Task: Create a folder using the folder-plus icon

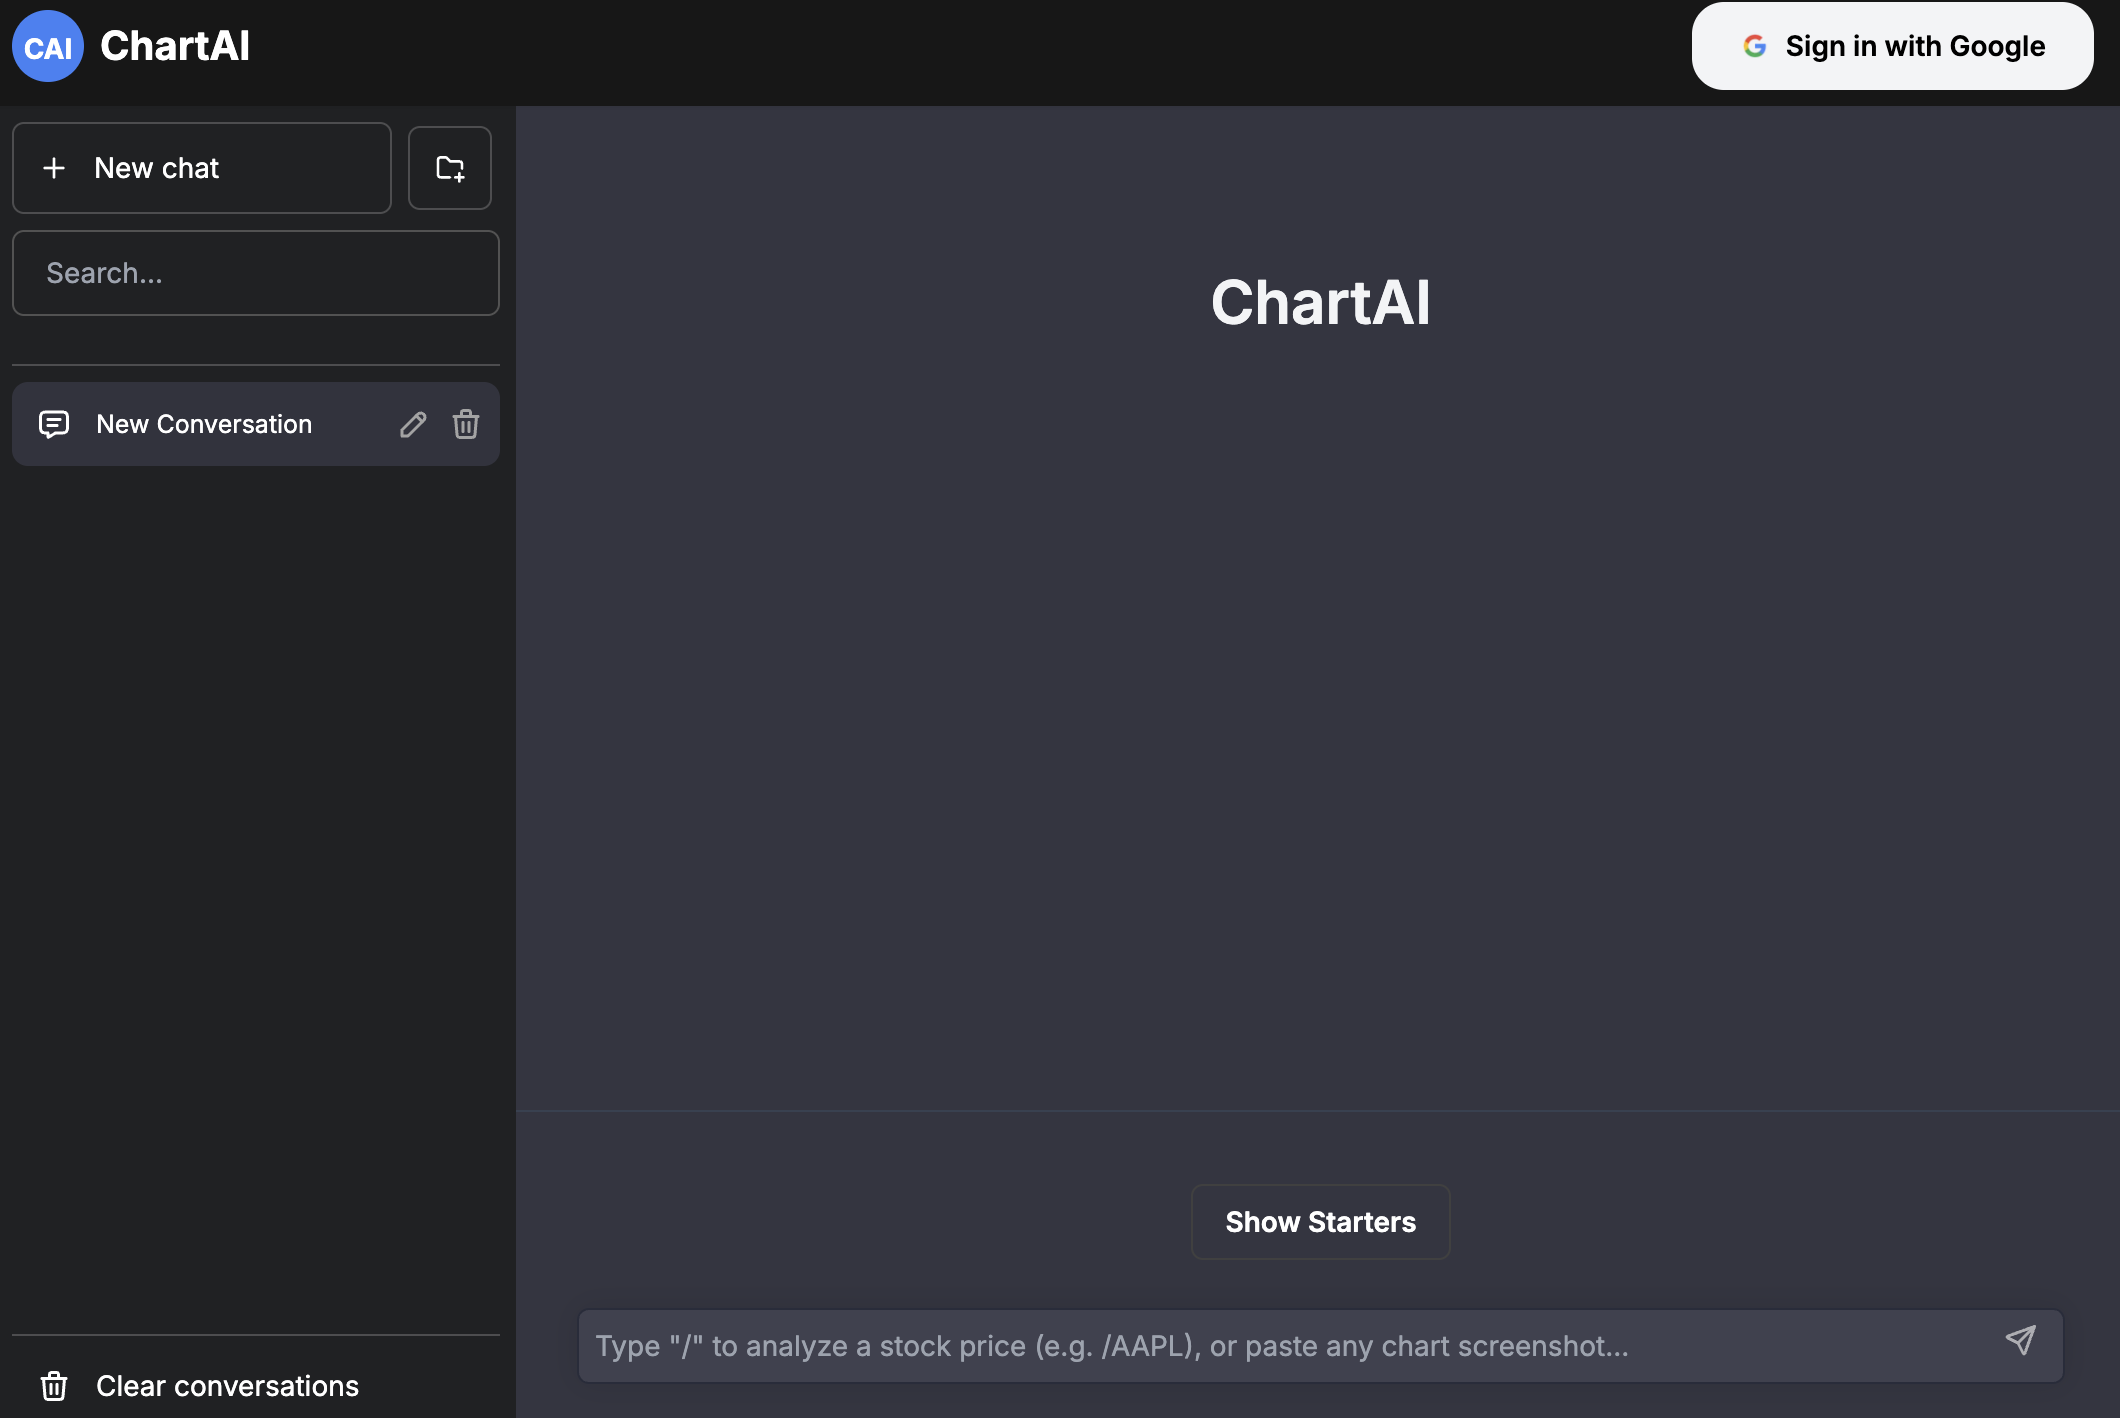Action: (449, 167)
